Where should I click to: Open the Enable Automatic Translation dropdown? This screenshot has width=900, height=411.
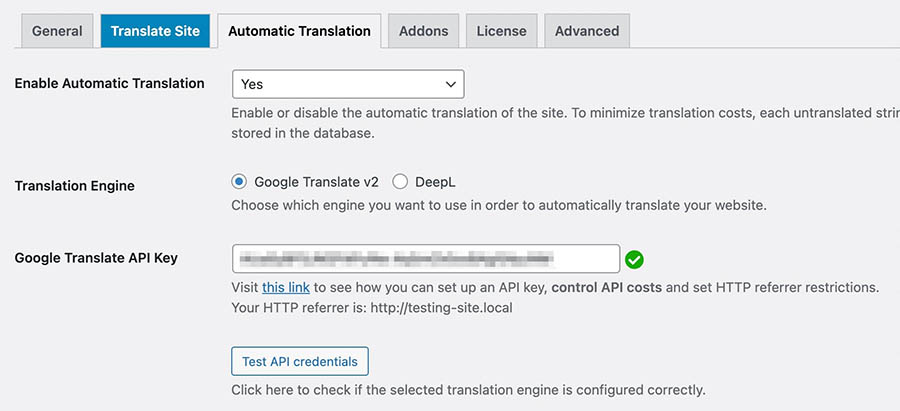(x=347, y=84)
